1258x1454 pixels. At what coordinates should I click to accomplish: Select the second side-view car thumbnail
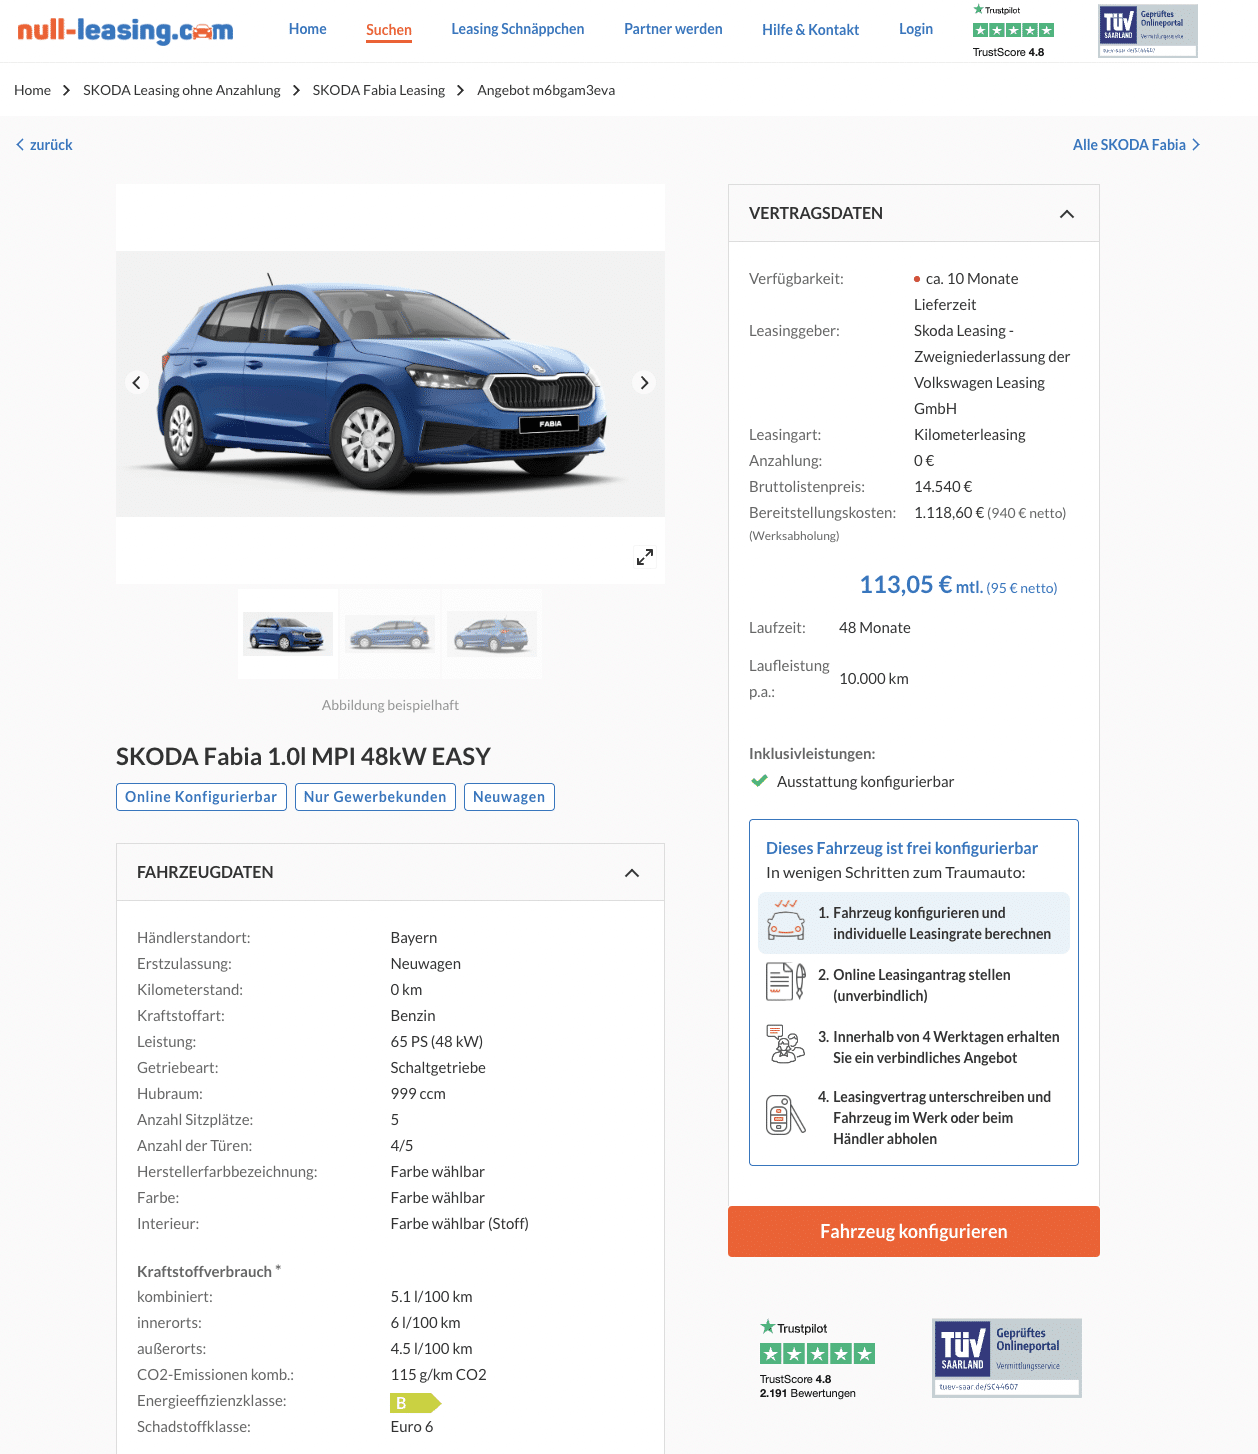coord(390,634)
